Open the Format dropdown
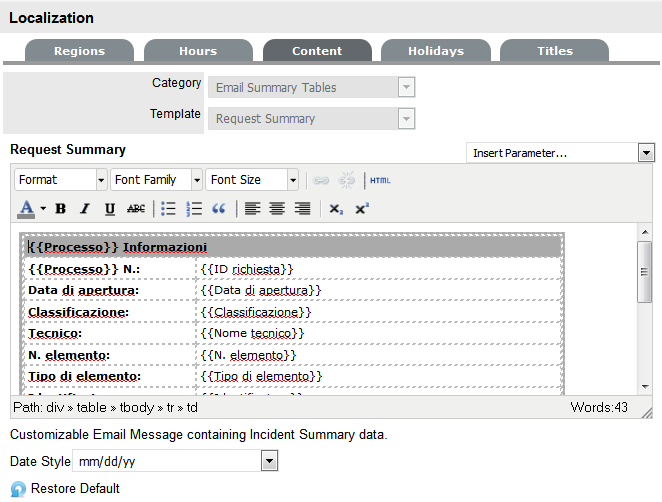Image resolution: width=662 pixels, height=502 pixels. coord(60,180)
